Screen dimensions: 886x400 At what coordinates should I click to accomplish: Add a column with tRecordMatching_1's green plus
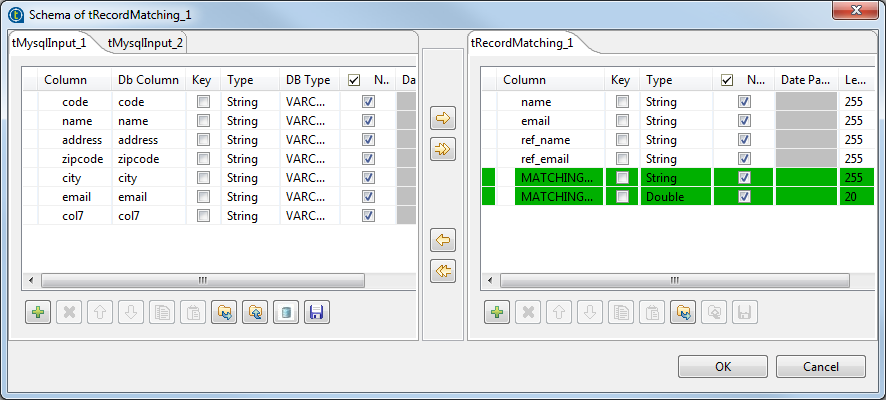[497, 312]
